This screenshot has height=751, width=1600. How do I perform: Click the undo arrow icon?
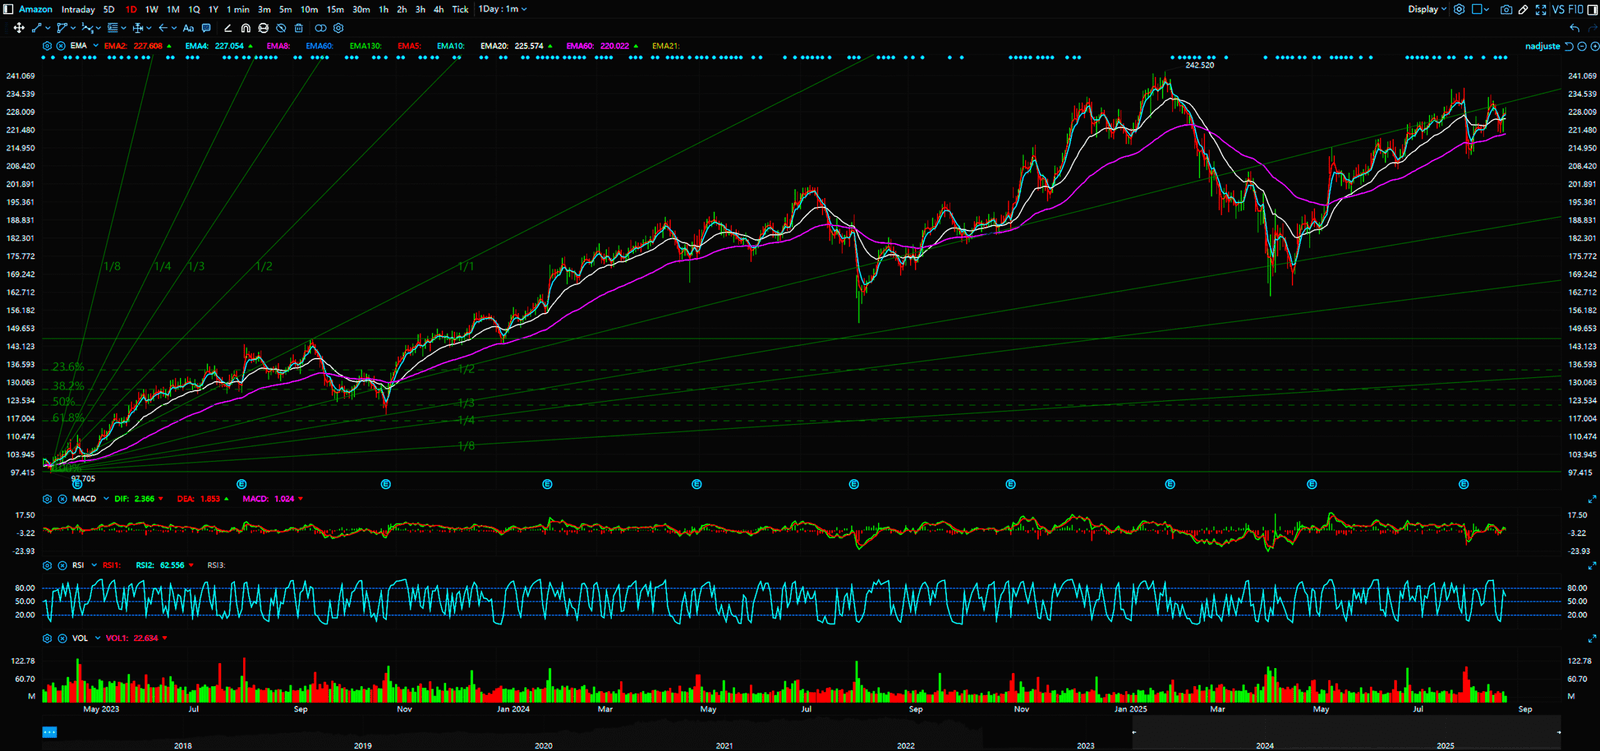1576,28
